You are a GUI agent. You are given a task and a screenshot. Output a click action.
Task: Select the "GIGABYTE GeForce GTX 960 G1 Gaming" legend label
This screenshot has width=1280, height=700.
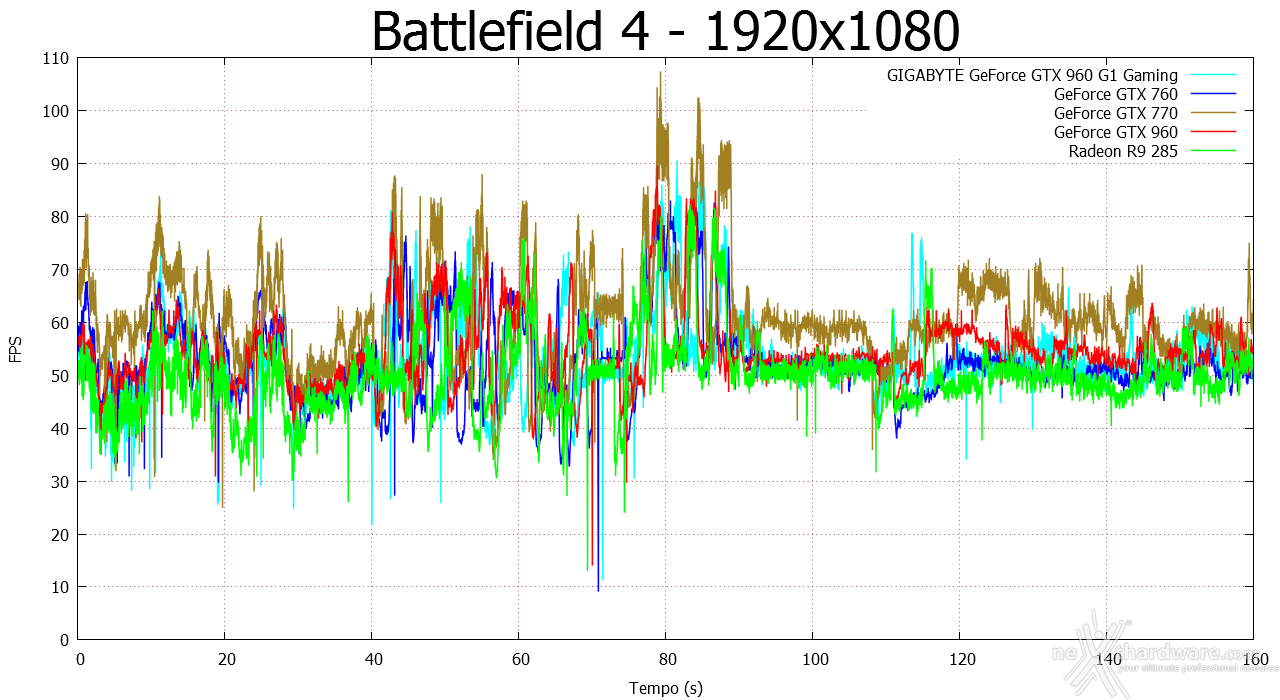[1032, 75]
